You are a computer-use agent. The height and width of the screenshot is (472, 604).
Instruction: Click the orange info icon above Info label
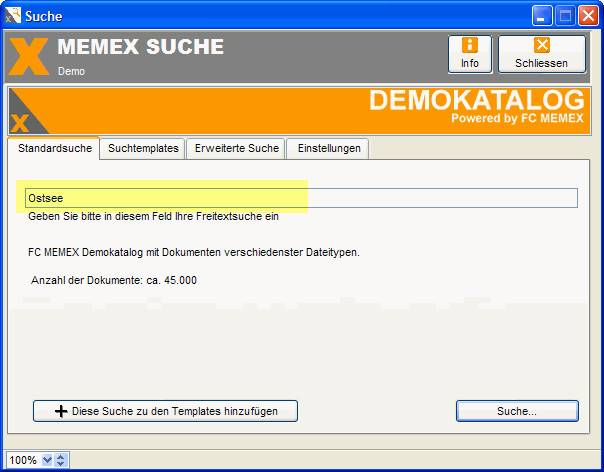tap(470, 45)
